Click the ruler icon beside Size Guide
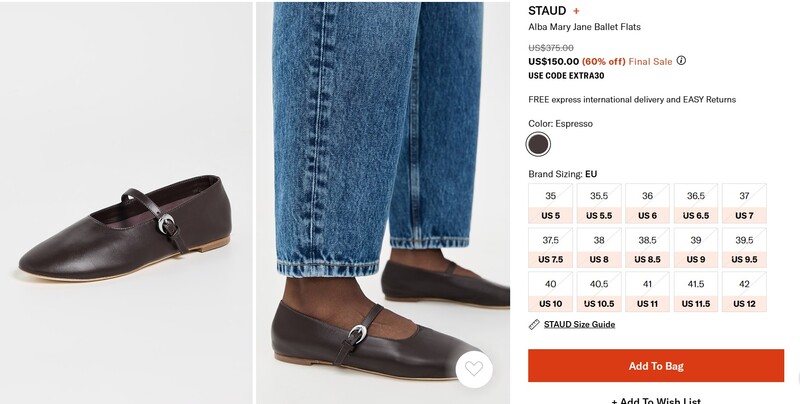 tap(534, 324)
